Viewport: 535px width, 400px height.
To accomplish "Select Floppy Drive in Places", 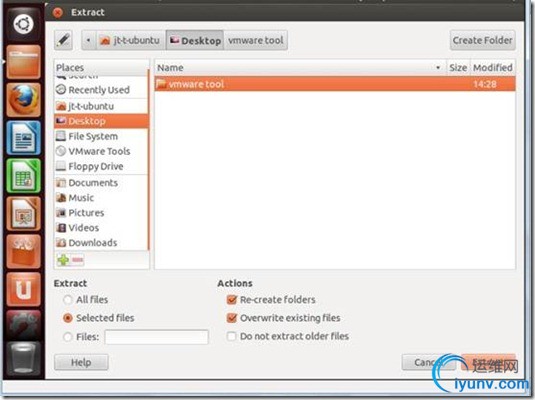I will tap(101, 166).
